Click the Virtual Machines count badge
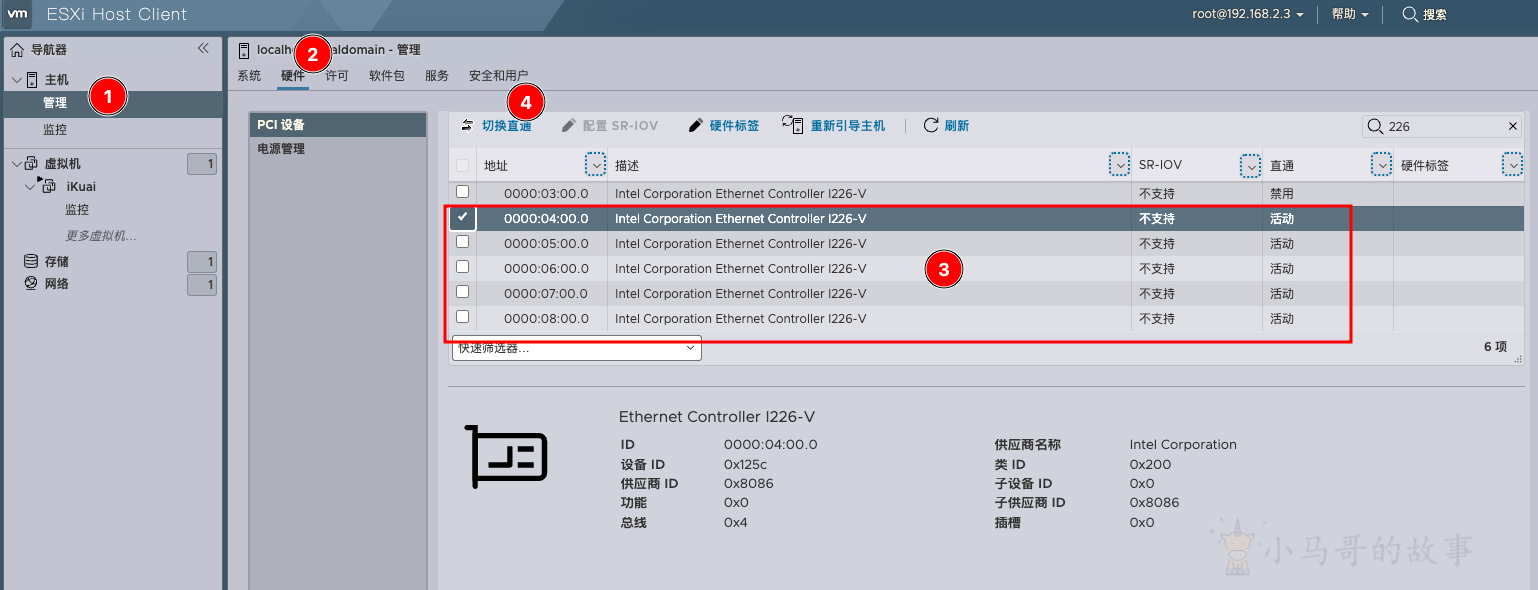Screen dimensions: 1538x590 [x=202, y=164]
